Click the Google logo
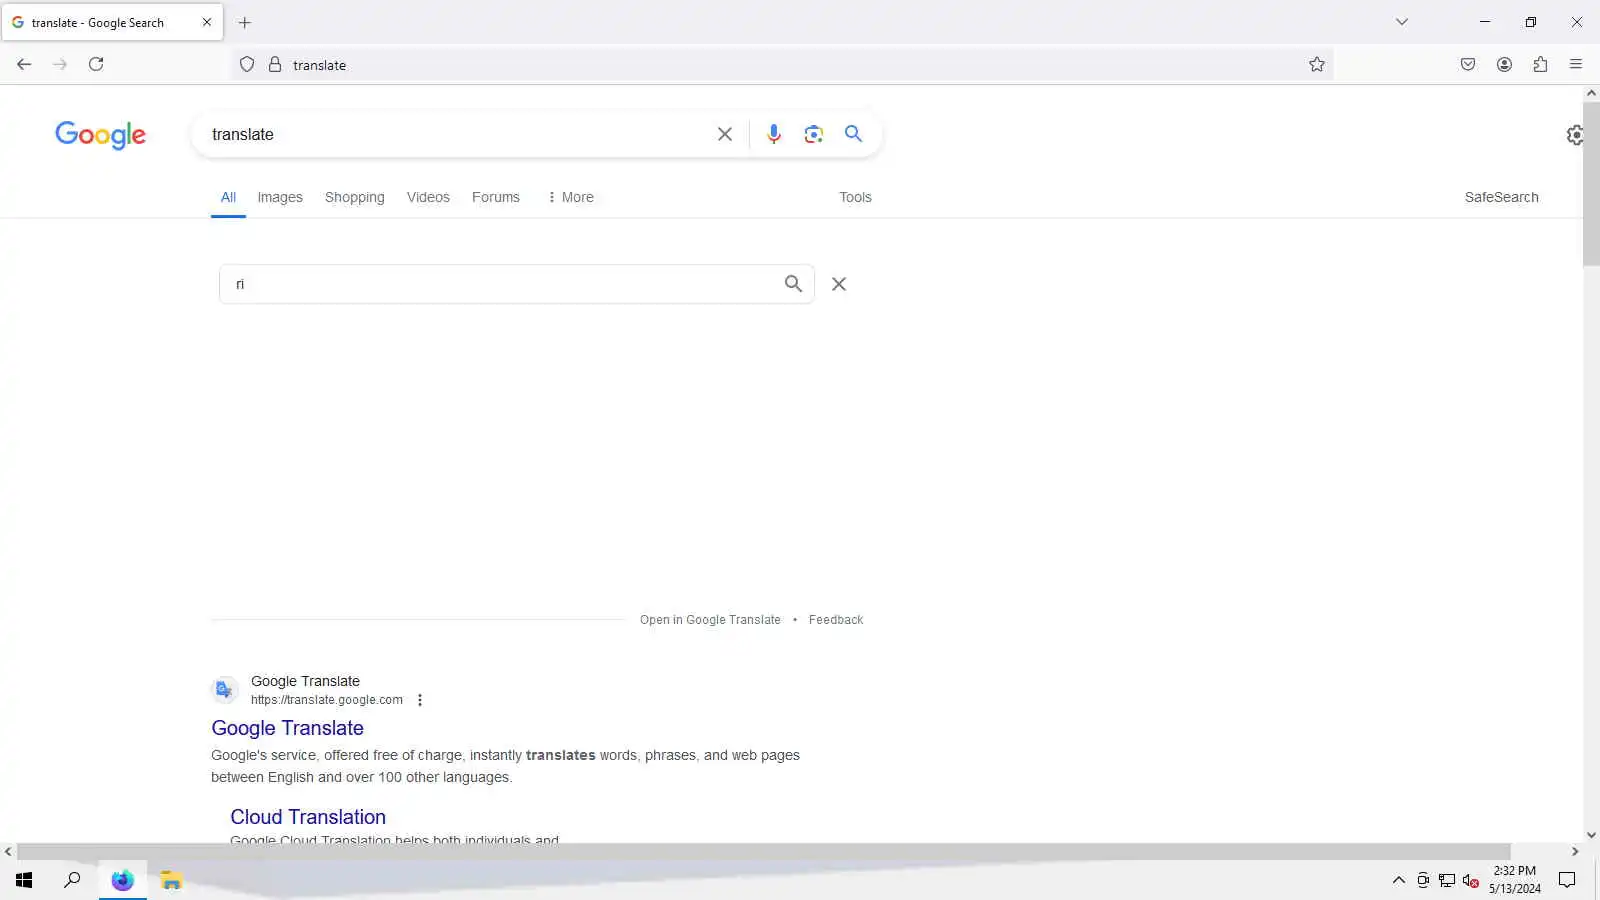1600x900 pixels. pos(100,135)
